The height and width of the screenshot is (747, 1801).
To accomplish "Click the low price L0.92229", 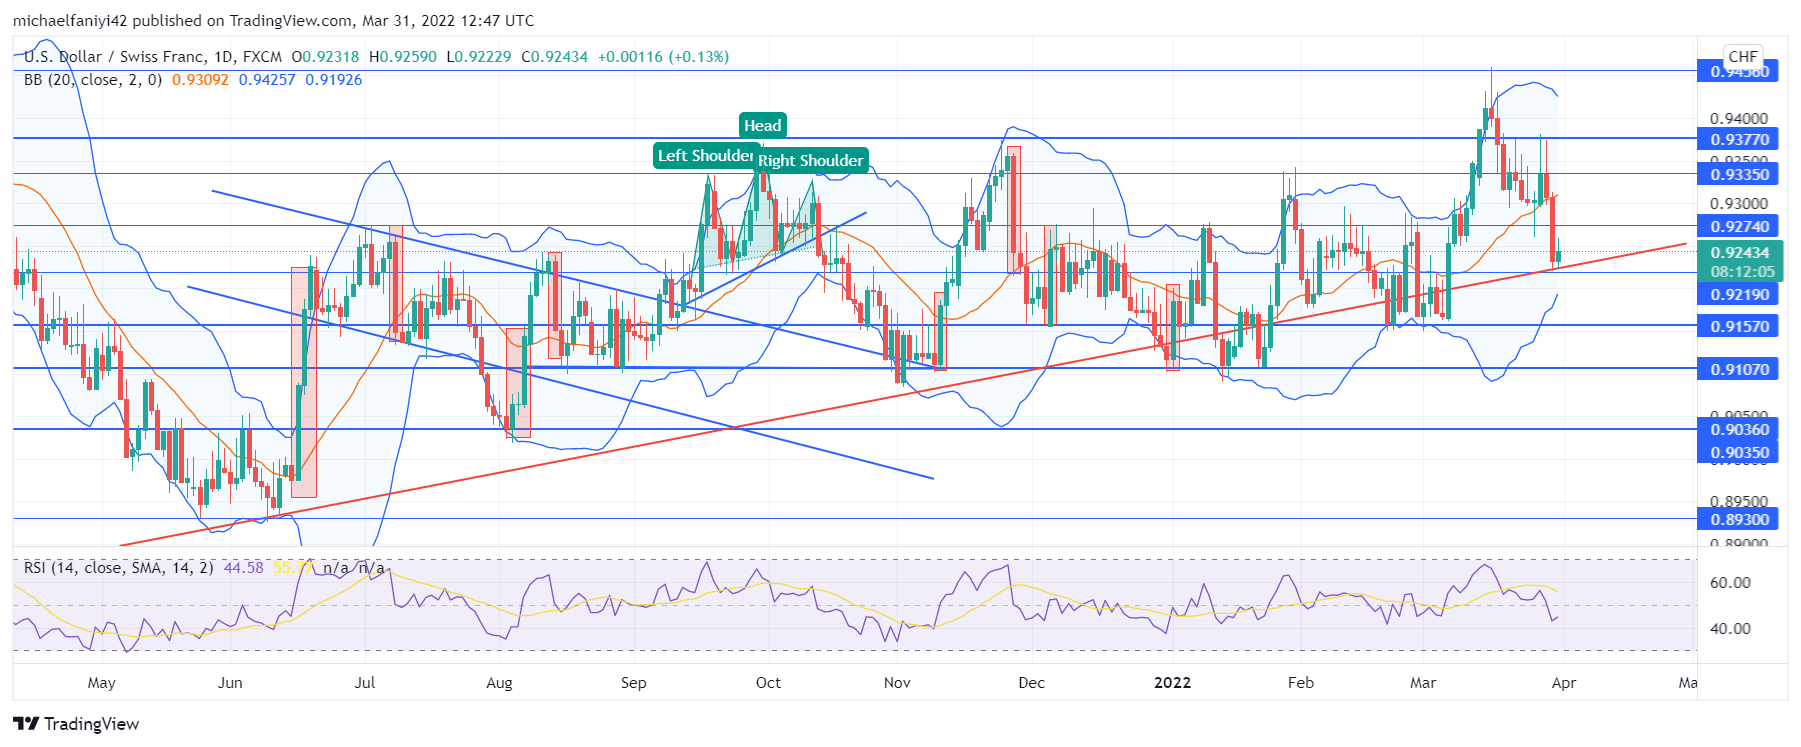I will point(479,57).
